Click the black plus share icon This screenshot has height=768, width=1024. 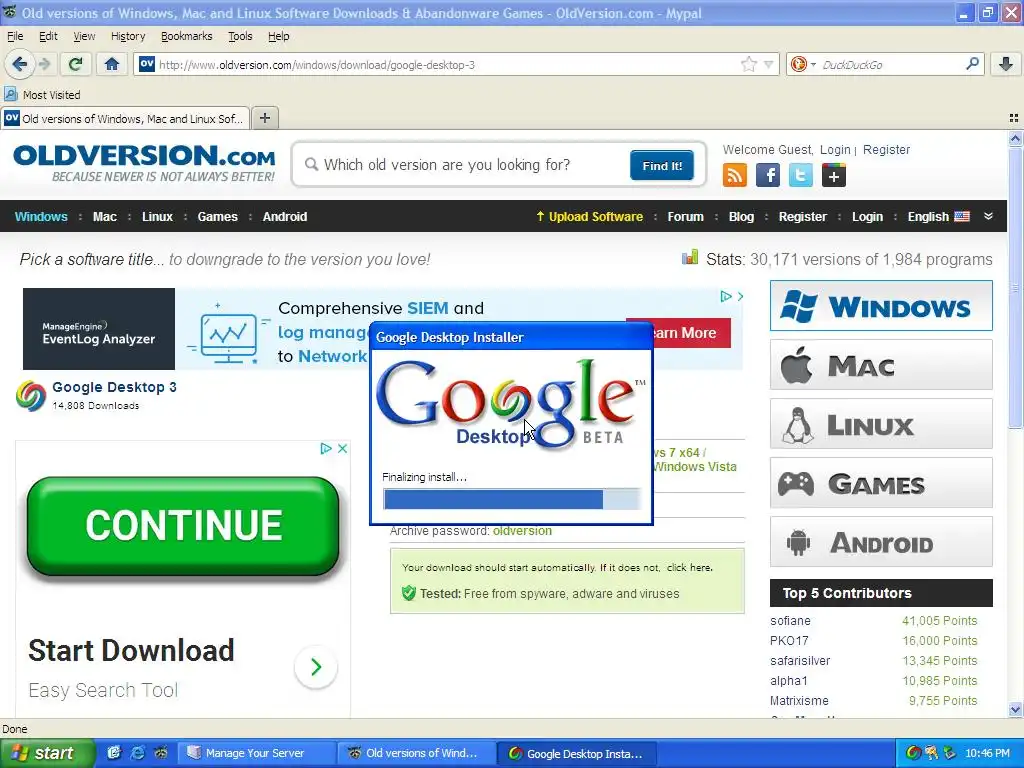click(x=833, y=175)
